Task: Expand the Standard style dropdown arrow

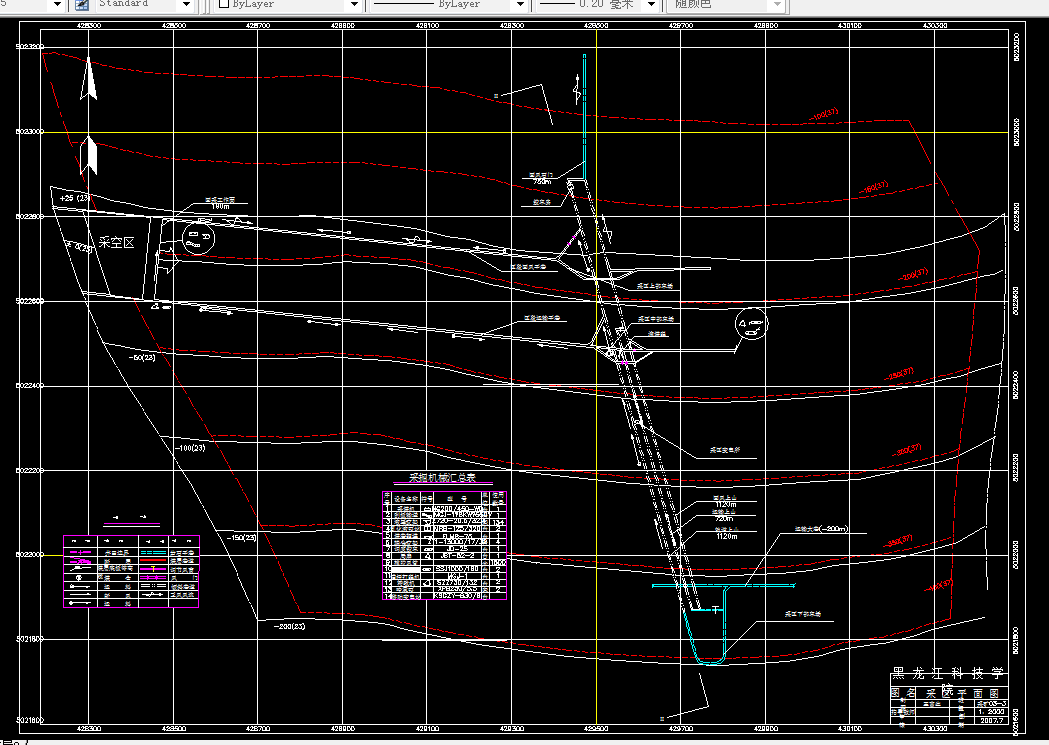Action: pos(187,5)
